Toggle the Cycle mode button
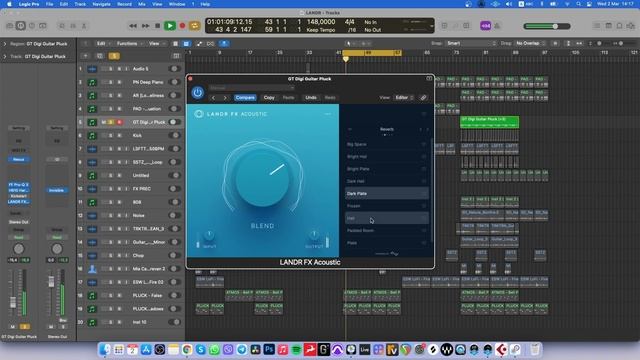 point(195,26)
